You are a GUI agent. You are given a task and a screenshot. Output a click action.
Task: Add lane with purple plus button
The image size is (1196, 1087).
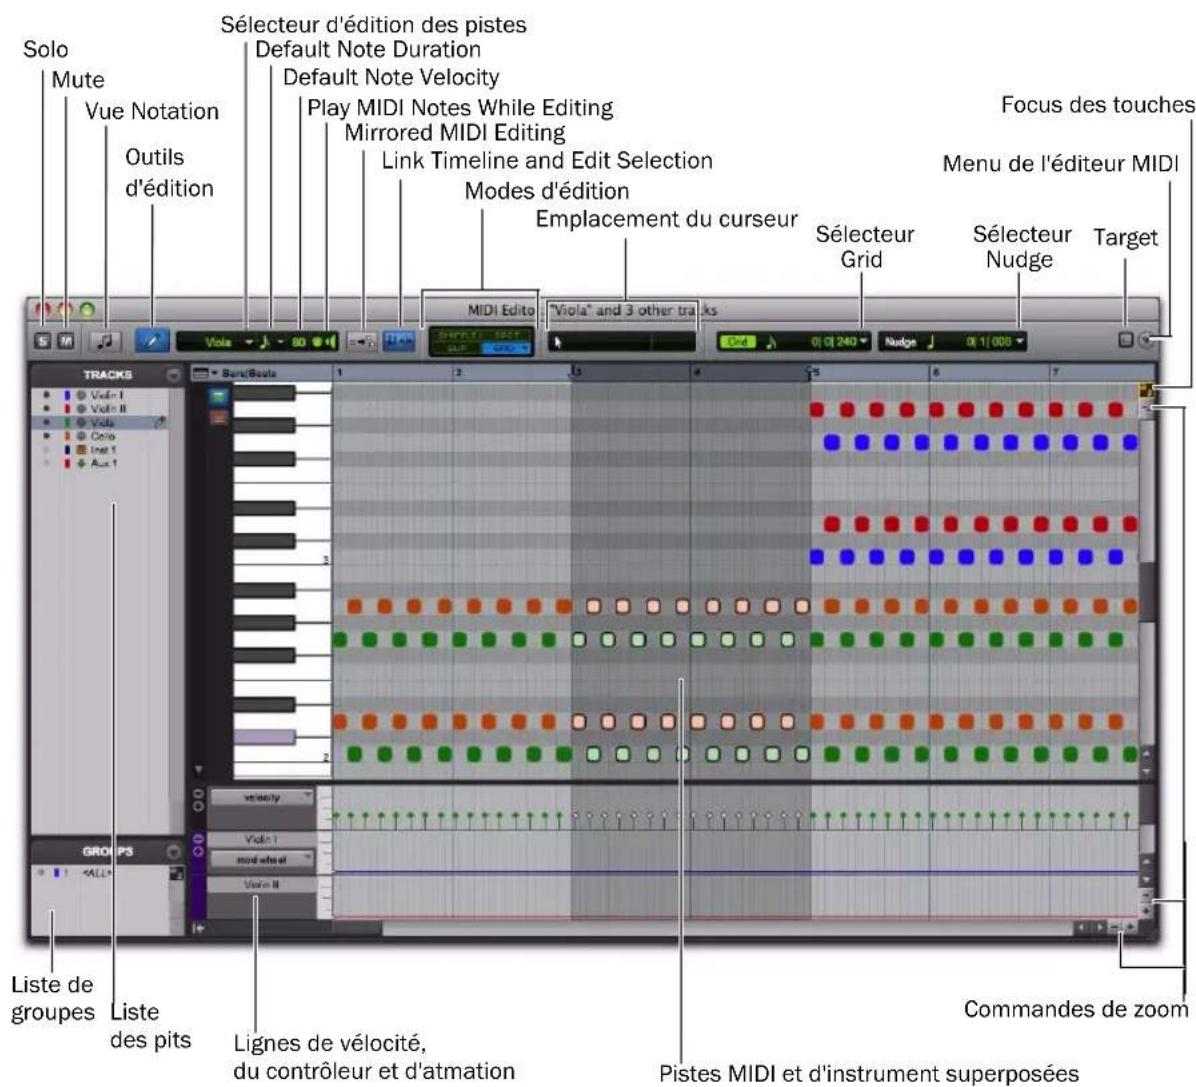point(198,851)
